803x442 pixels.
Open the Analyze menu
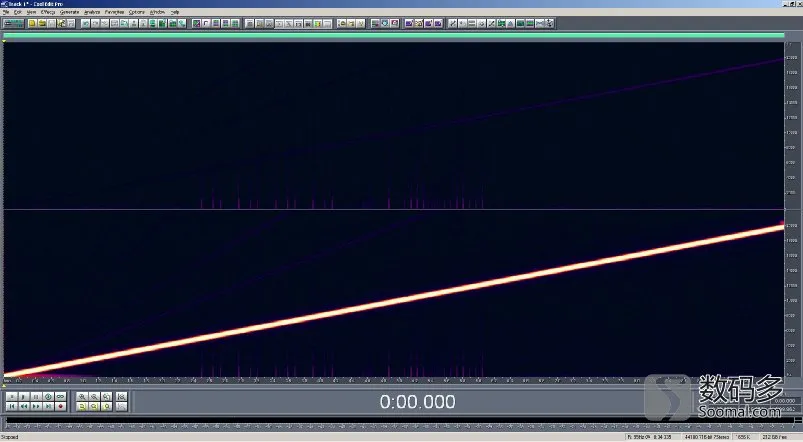click(92, 12)
